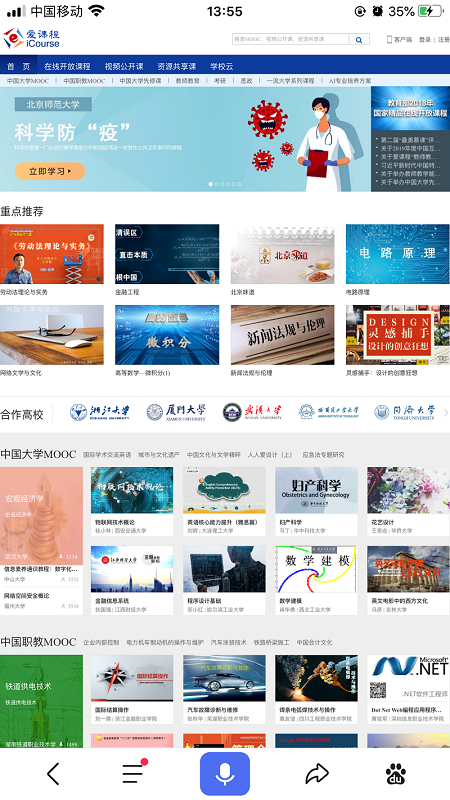The height and width of the screenshot is (800, 450).
Task: Tap the battery status icon
Action: click(x=431, y=11)
